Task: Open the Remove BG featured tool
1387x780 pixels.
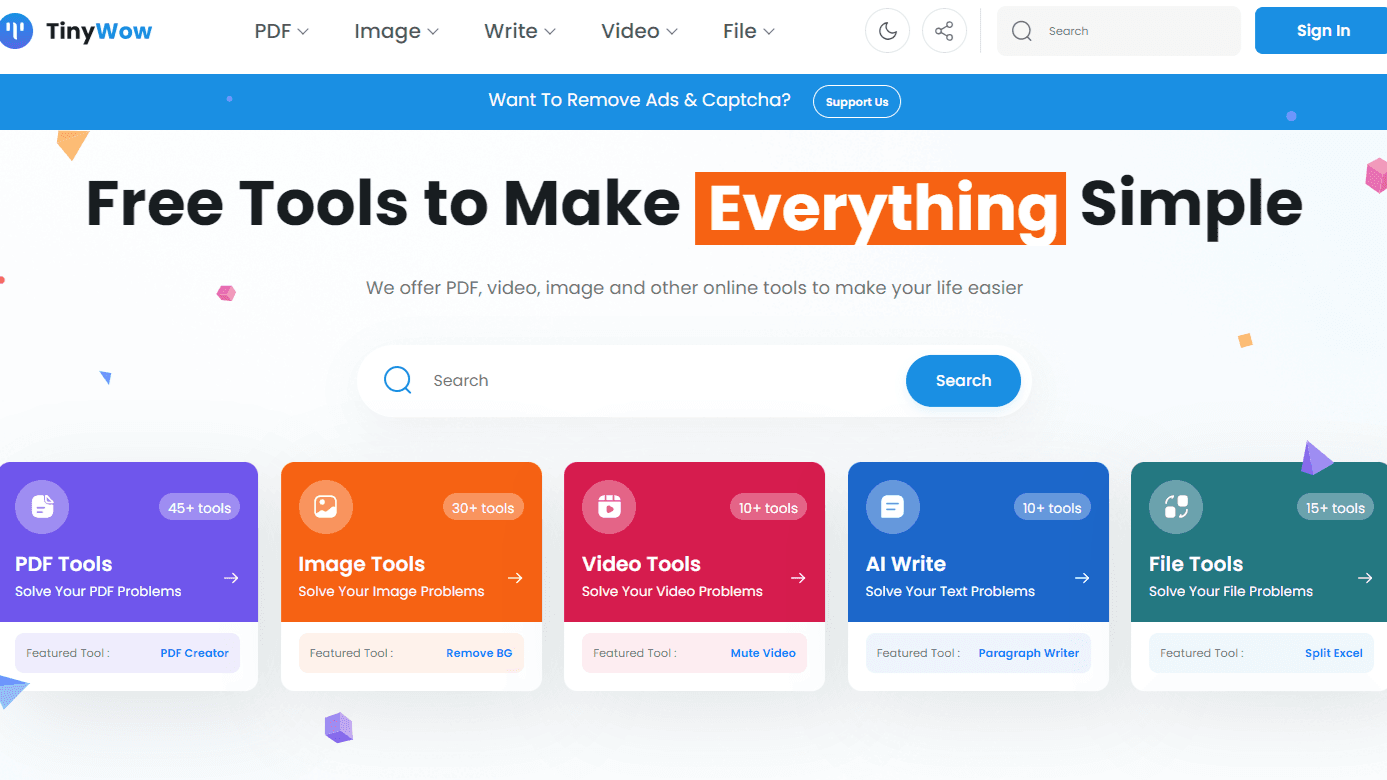Action: (x=478, y=652)
